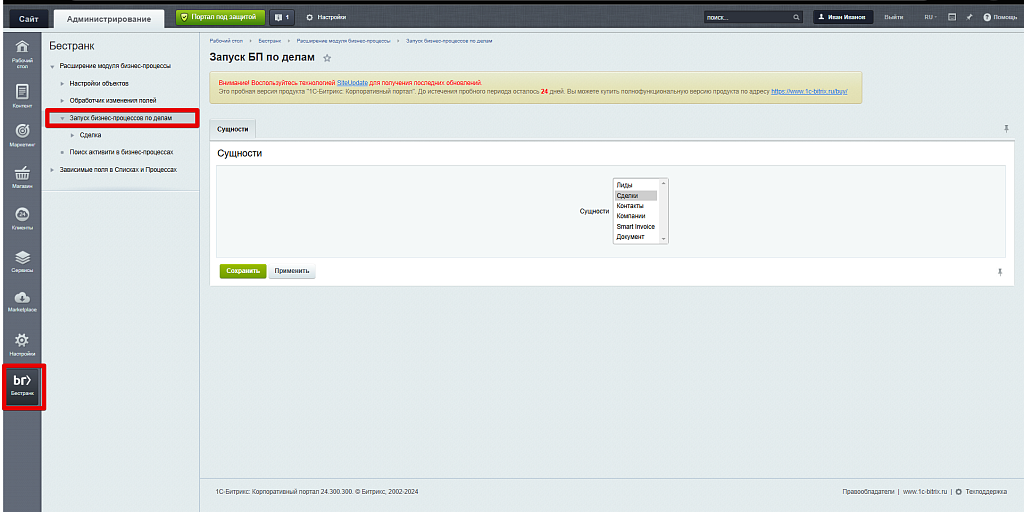This screenshot has width=1024, height=512.
Task: Expand the Сделка tree item
Action: tap(72, 135)
